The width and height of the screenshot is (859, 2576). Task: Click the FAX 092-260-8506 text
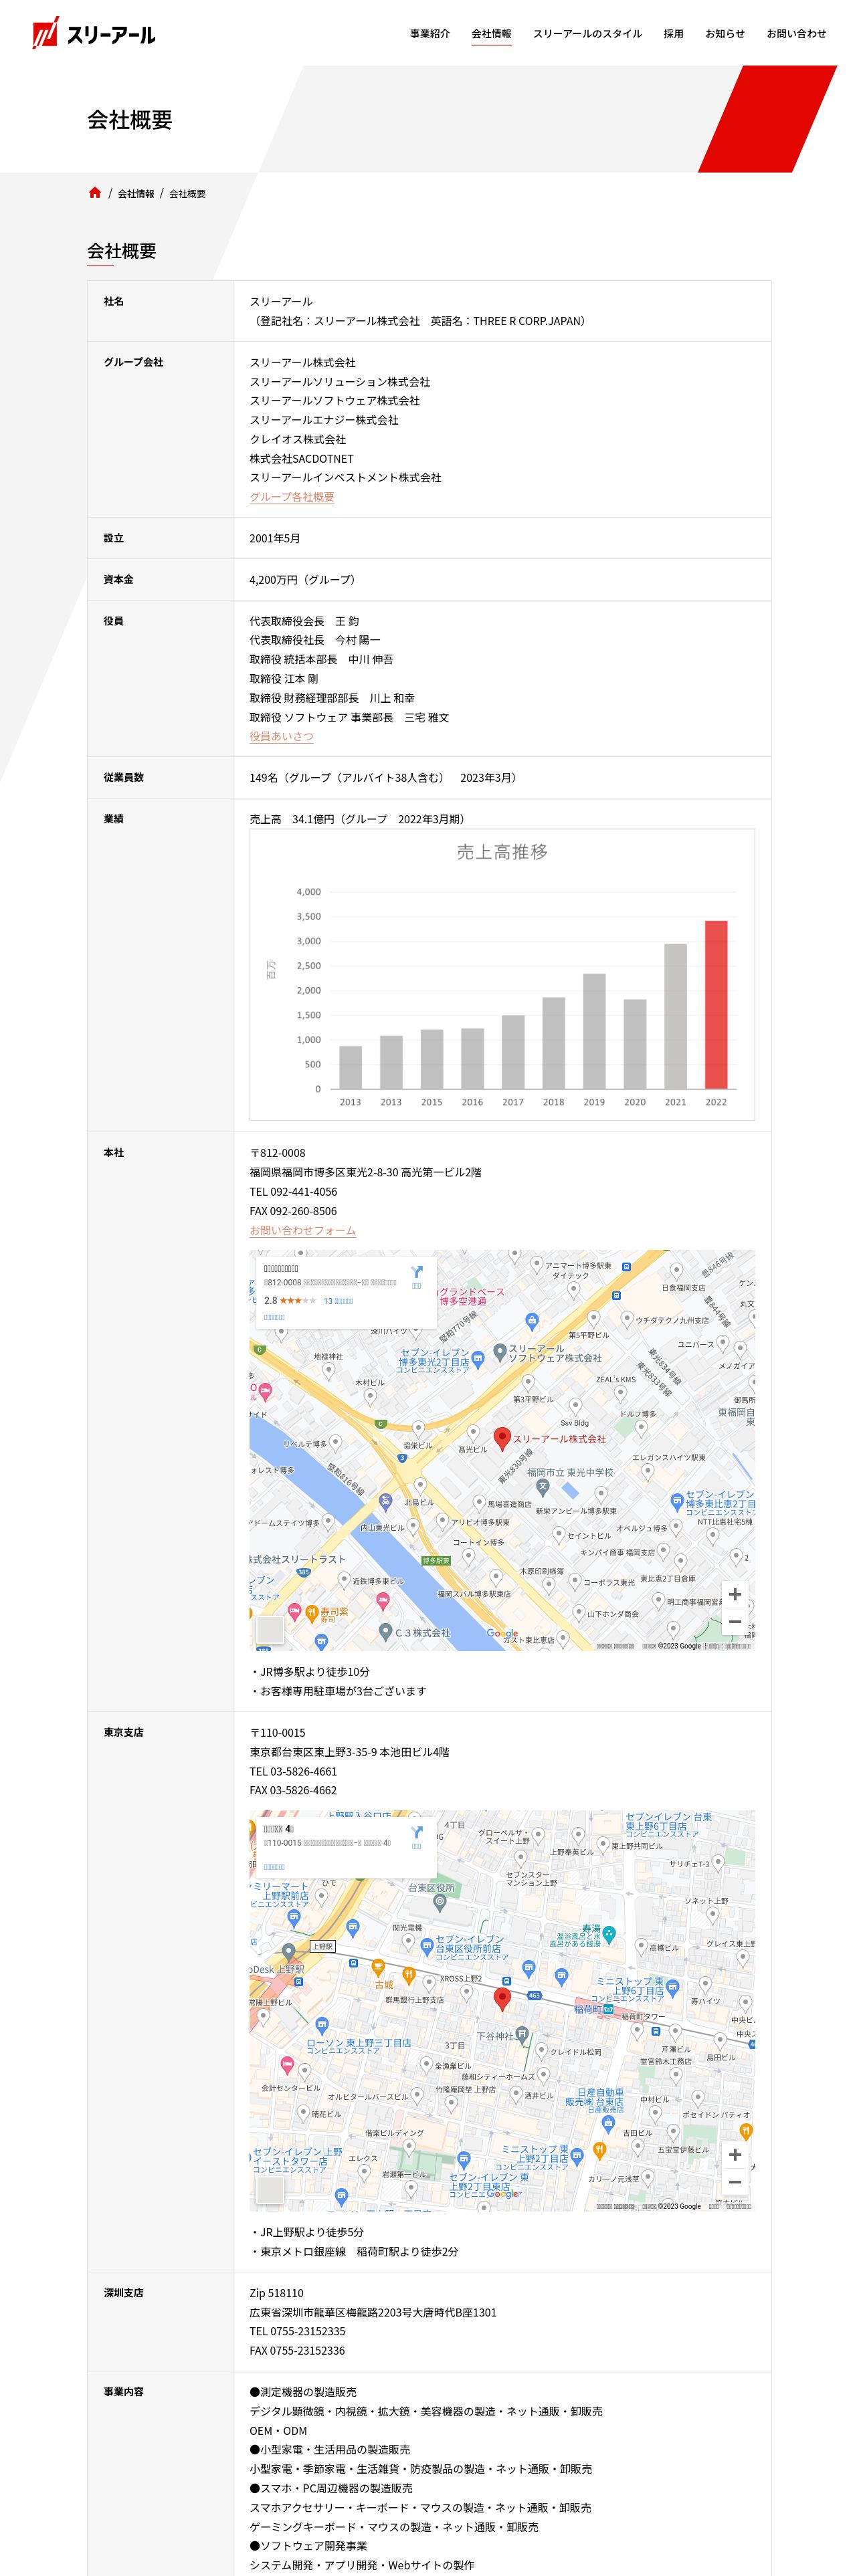294,1211
